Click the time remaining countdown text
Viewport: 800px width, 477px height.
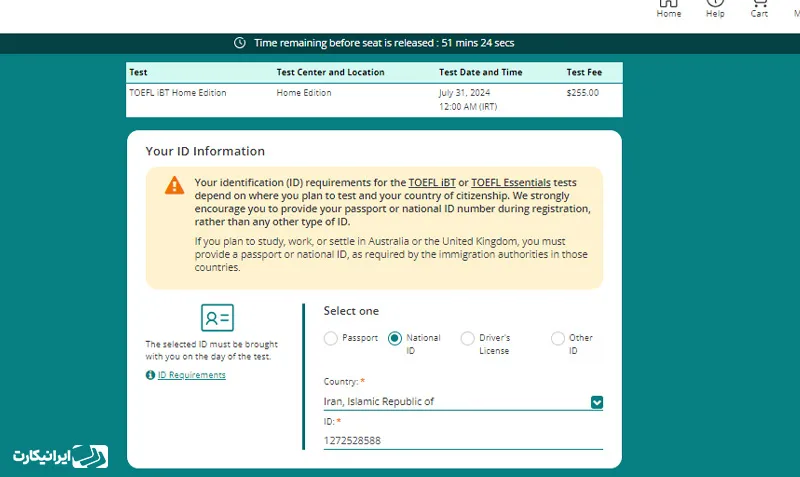pyautogui.click(x=384, y=43)
